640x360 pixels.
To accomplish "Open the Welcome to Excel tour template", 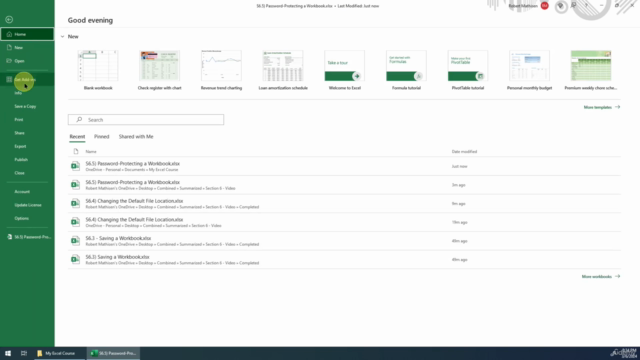I will click(344, 70).
